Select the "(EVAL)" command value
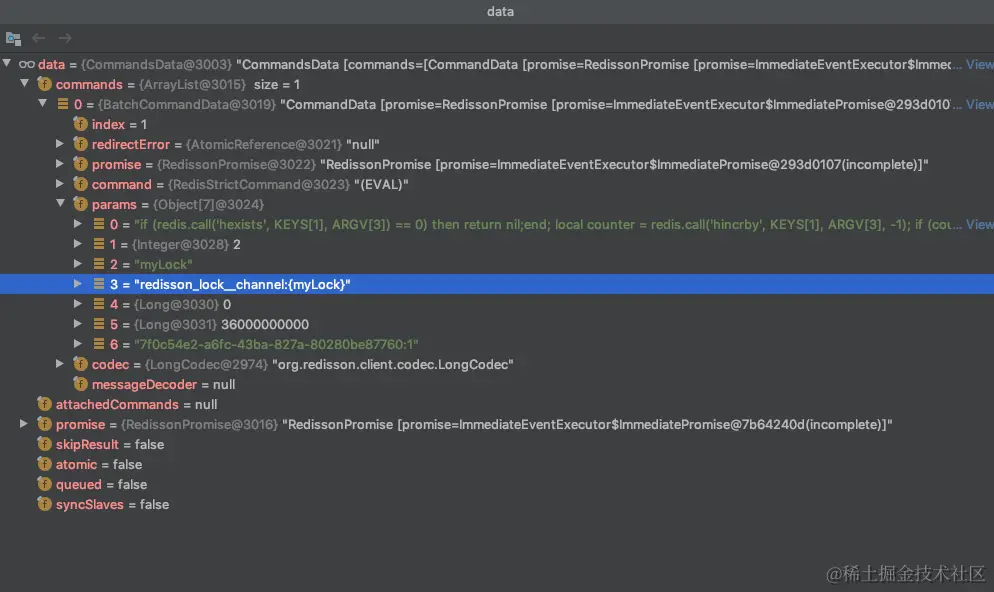This screenshot has width=994, height=592. [381, 184]
